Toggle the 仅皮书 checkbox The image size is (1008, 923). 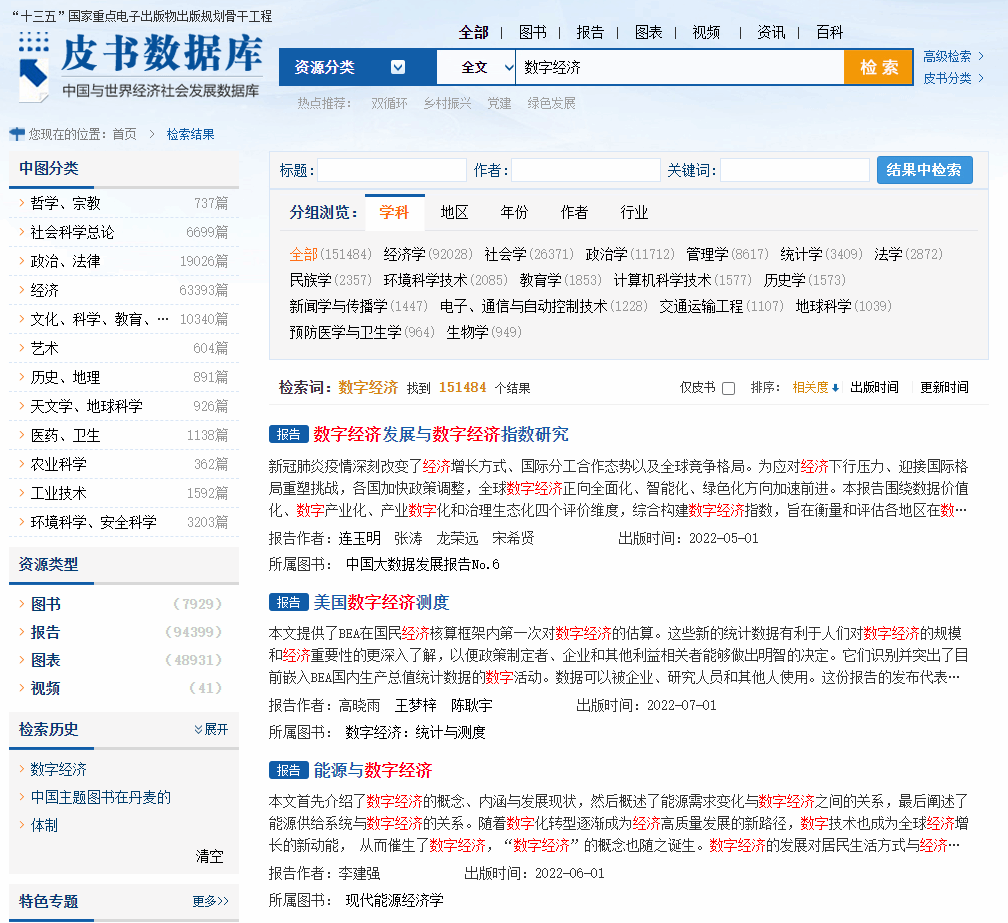click(728, 388)
